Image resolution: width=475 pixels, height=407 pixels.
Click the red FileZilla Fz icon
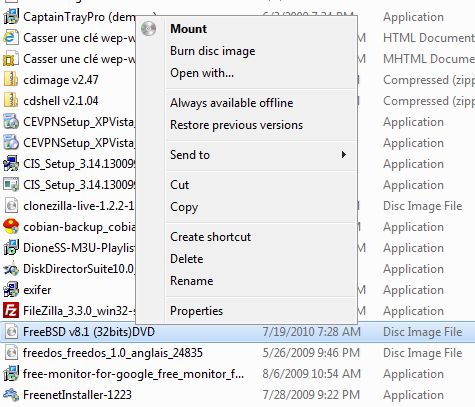(x=11, y=311)
